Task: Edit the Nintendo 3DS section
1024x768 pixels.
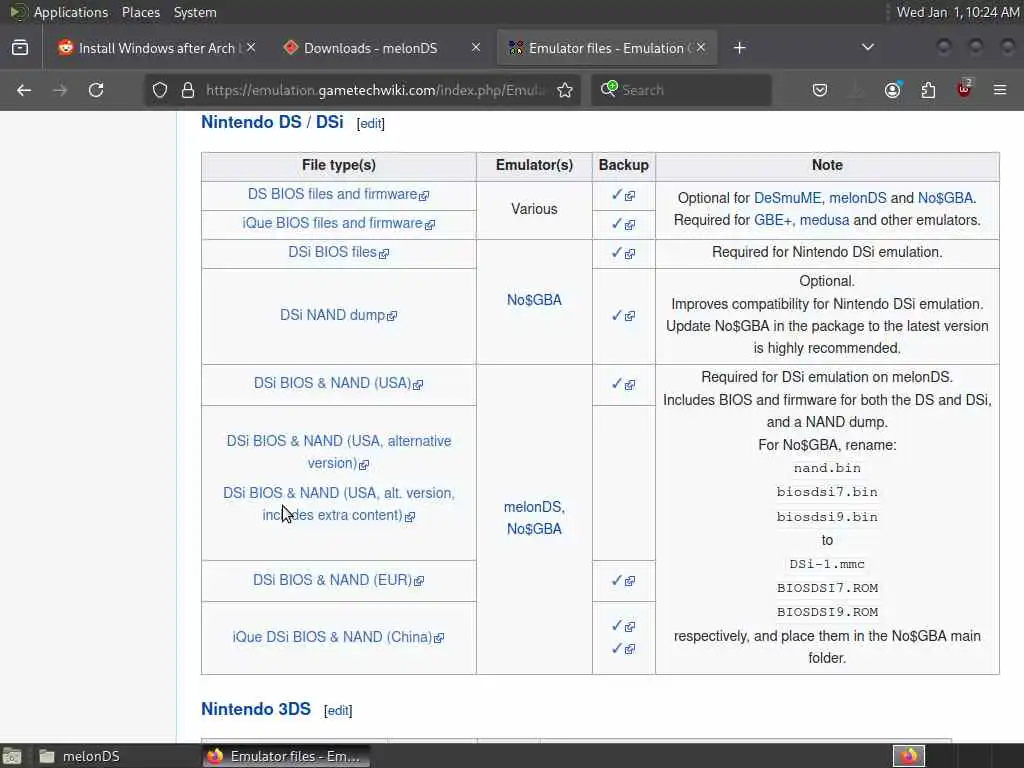Action: (x=338, y=711)
